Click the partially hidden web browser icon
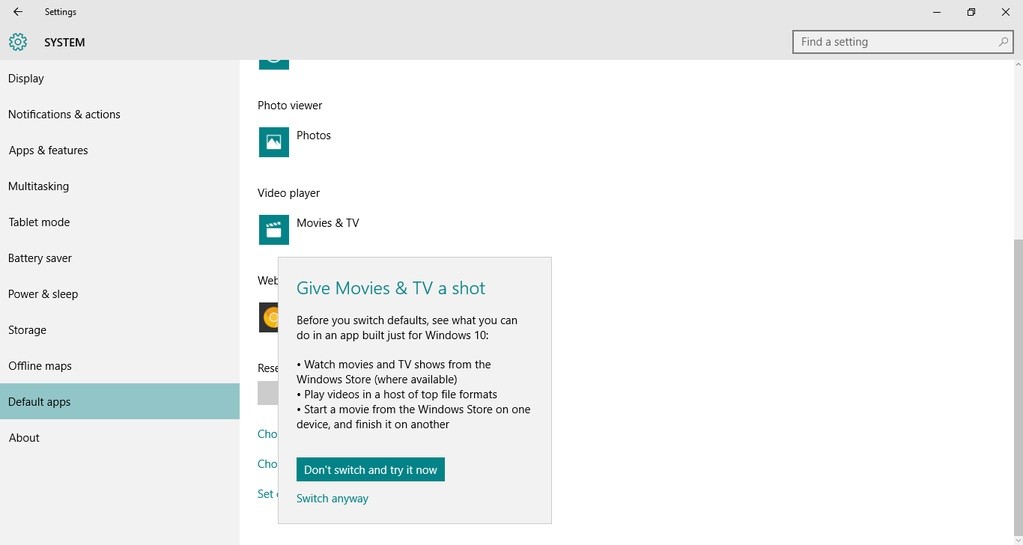 click(x=269, y=317)
